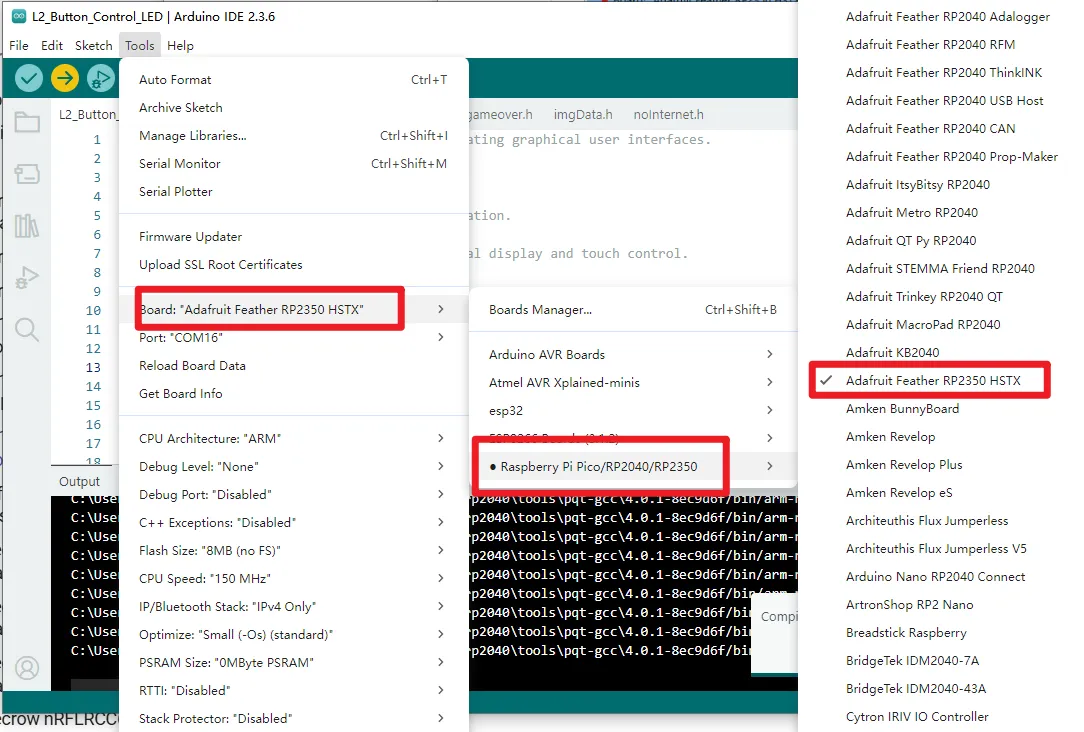Open the Sketchbook folder sidebar icon
The height and width of the screenshot is (732, 1084).
click(x=27, y=123)
